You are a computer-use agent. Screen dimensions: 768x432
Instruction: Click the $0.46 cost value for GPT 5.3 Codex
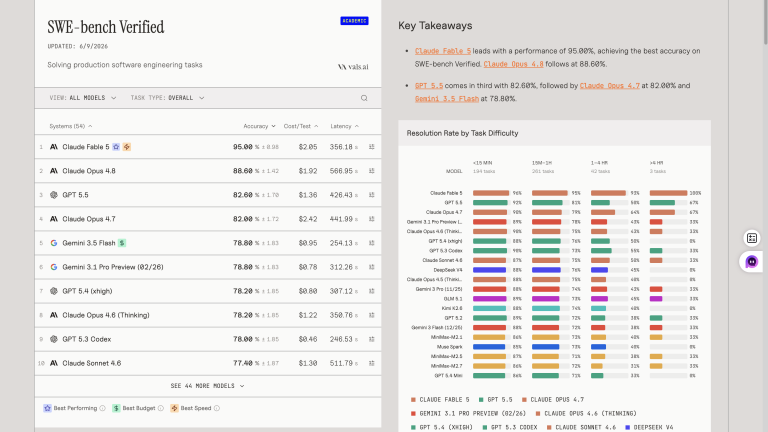pyautogui.click(x=308, y=339)
